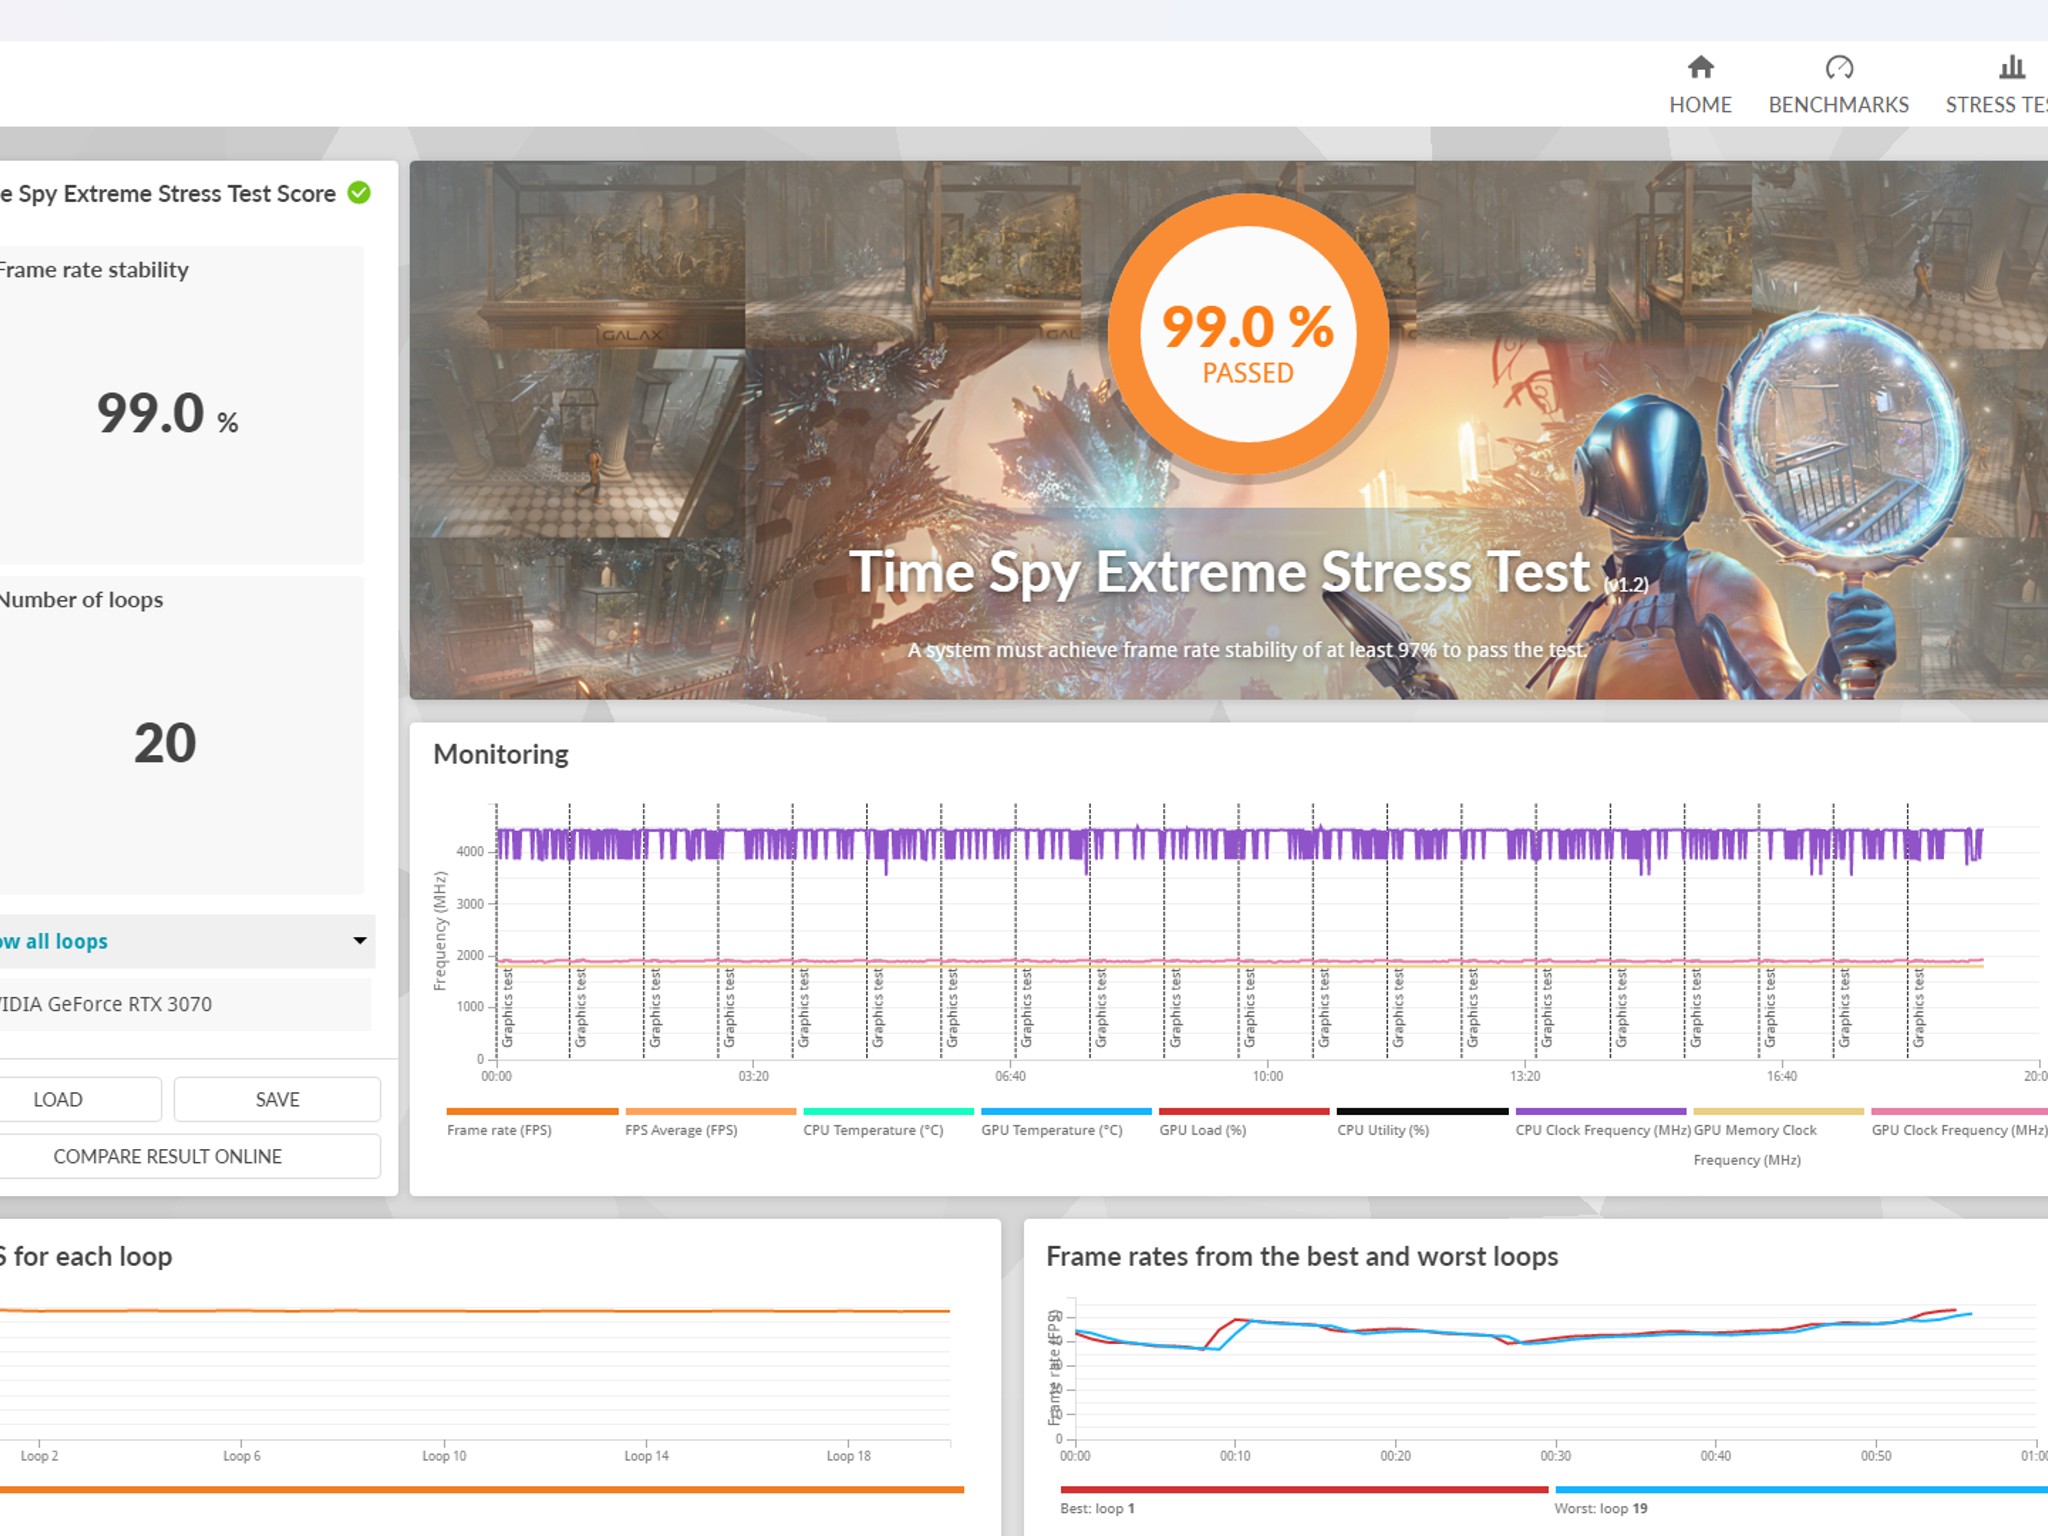This screenshot has height=1536, width=2048.
Task: Open the Benchmarks gauge icon
Action: pos(1838,67)
